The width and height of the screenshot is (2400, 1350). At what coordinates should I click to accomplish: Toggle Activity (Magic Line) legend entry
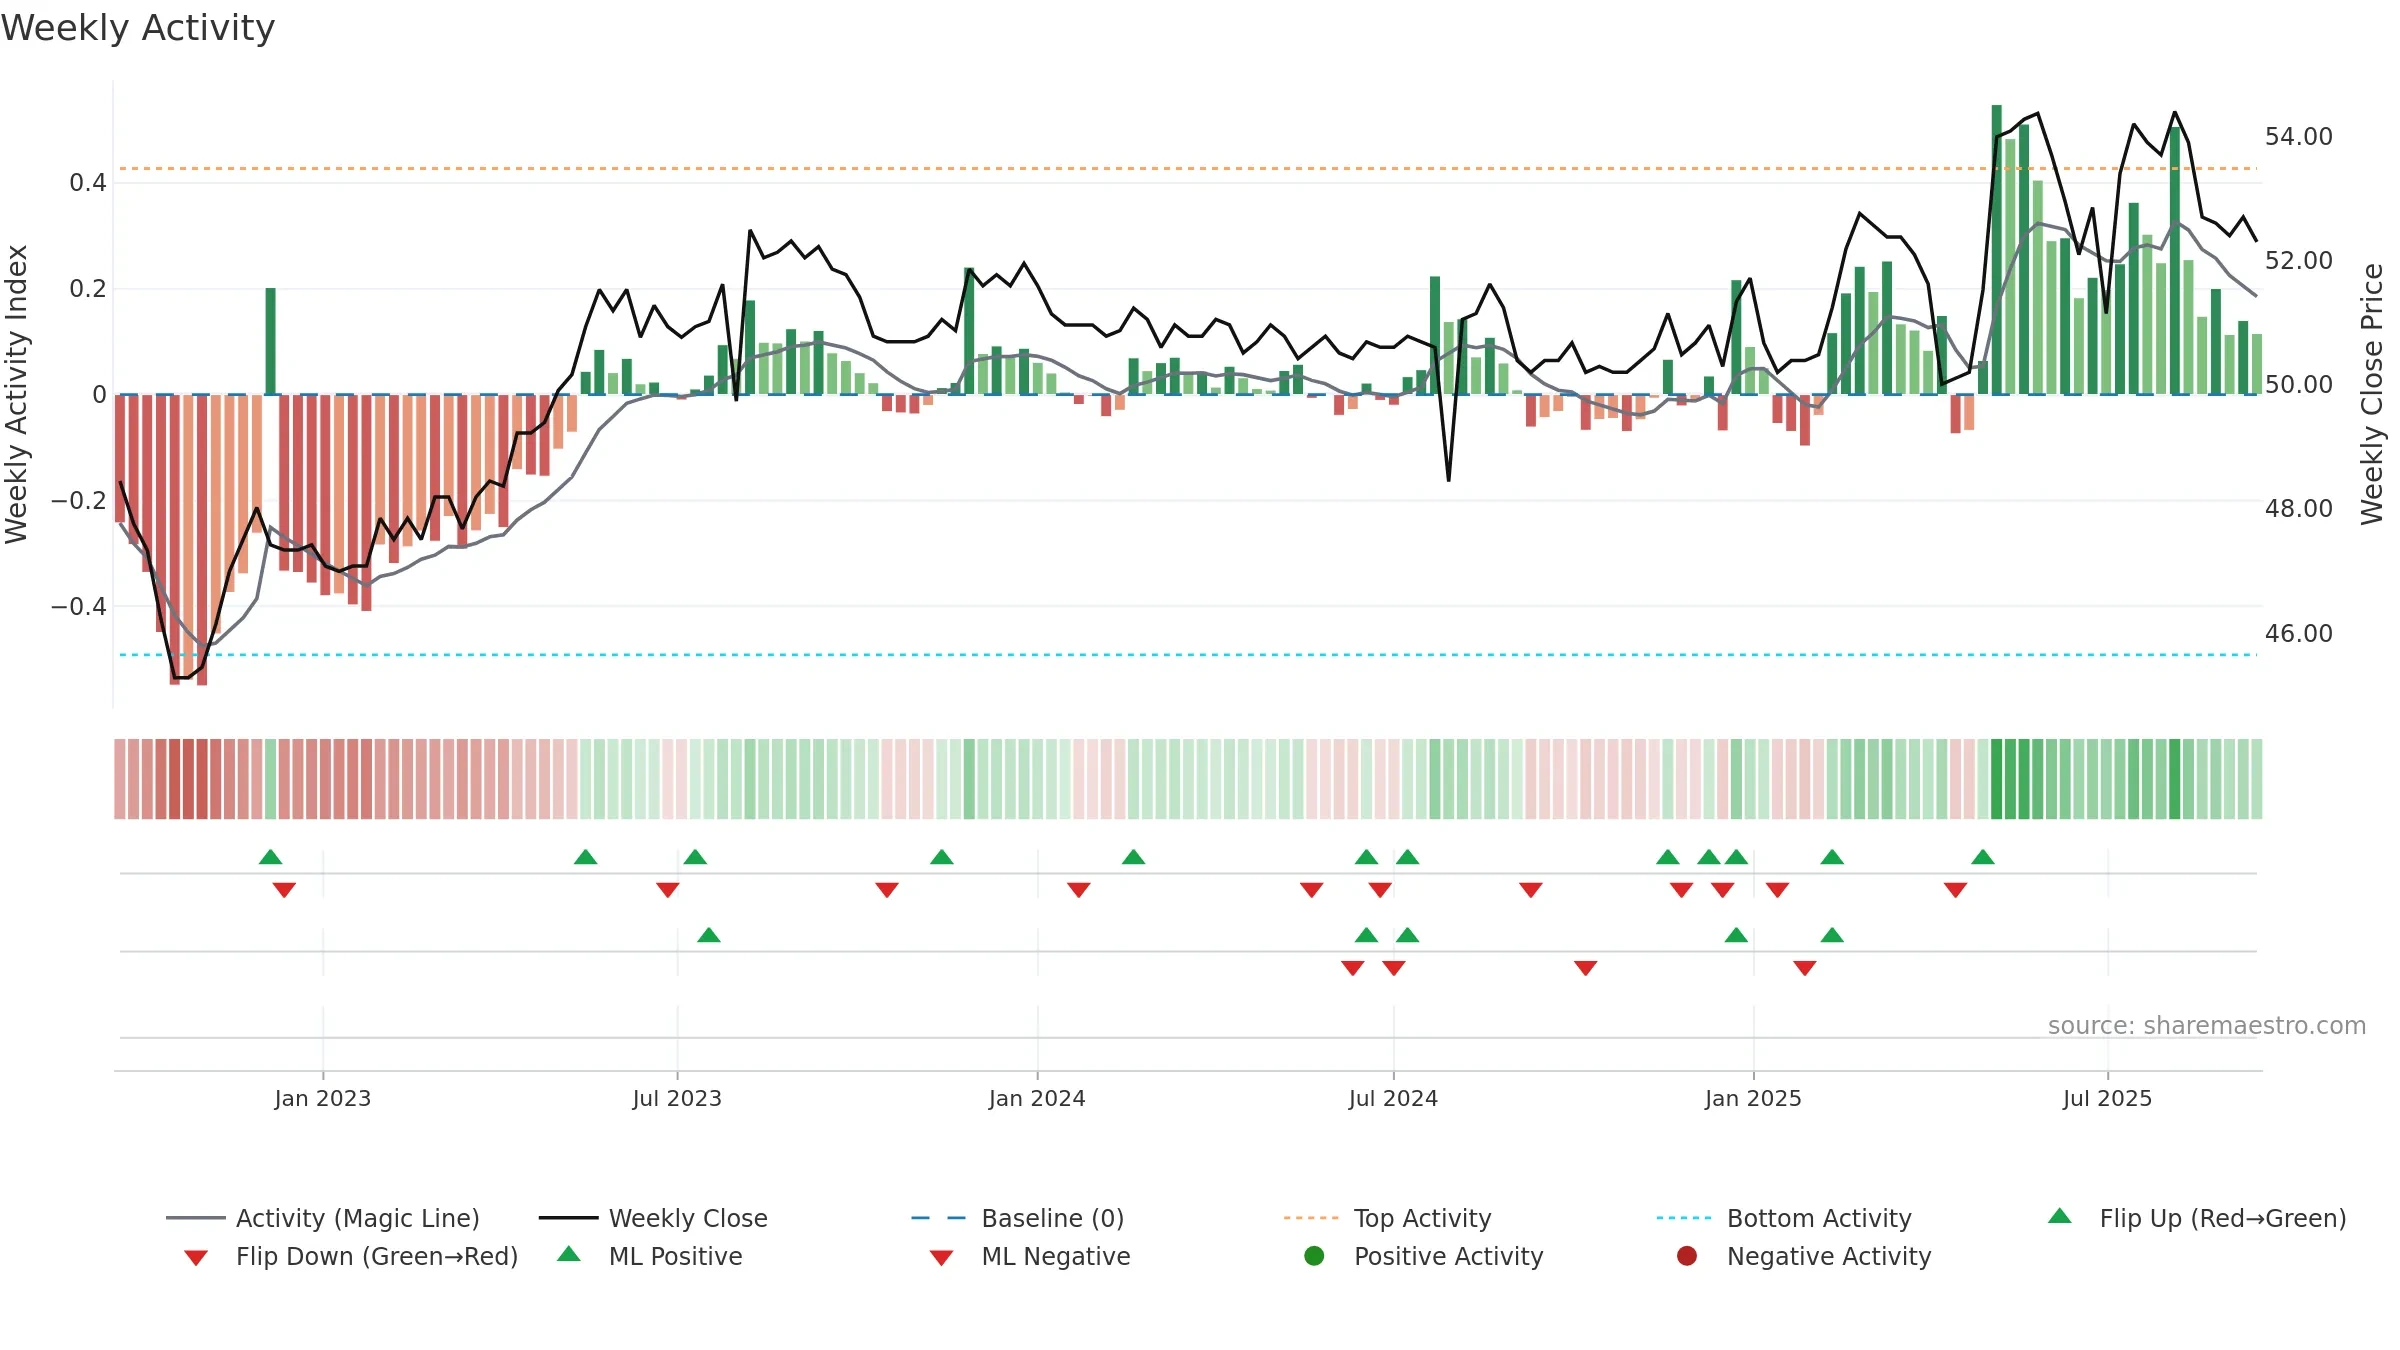[323, 1218]
